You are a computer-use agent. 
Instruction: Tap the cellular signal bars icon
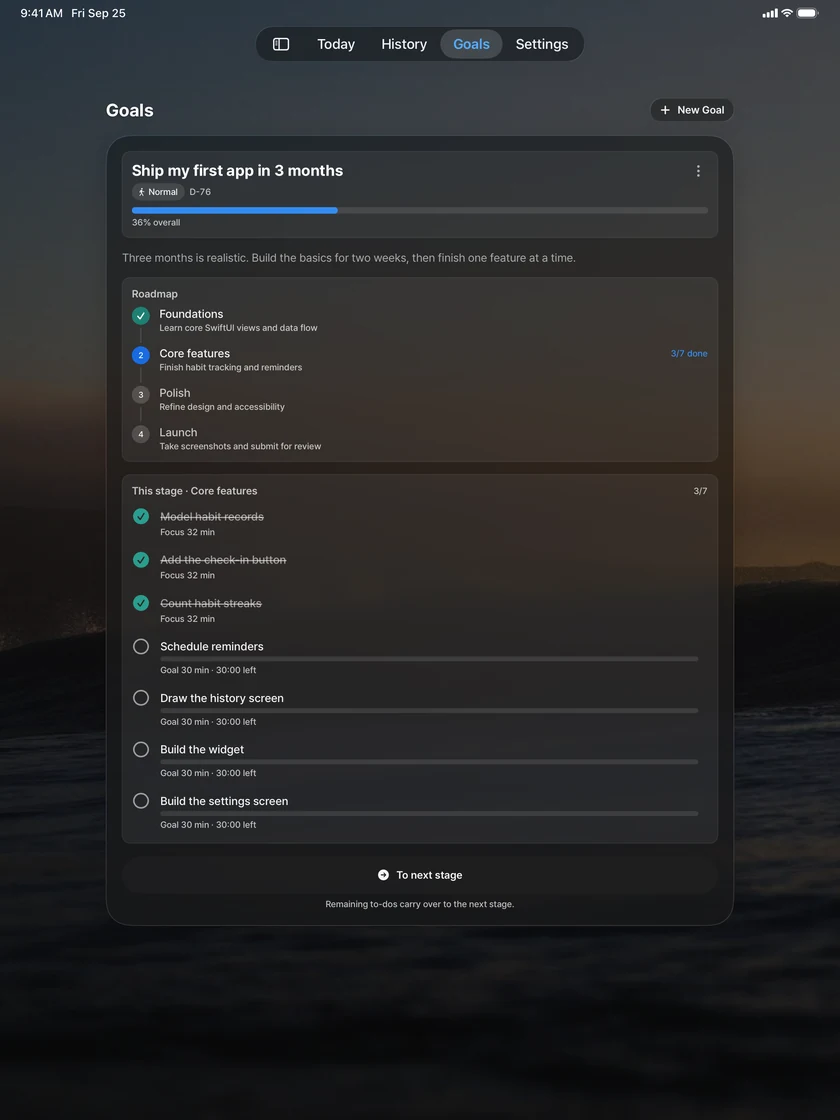pyautogui.click(x=770, y=13)
